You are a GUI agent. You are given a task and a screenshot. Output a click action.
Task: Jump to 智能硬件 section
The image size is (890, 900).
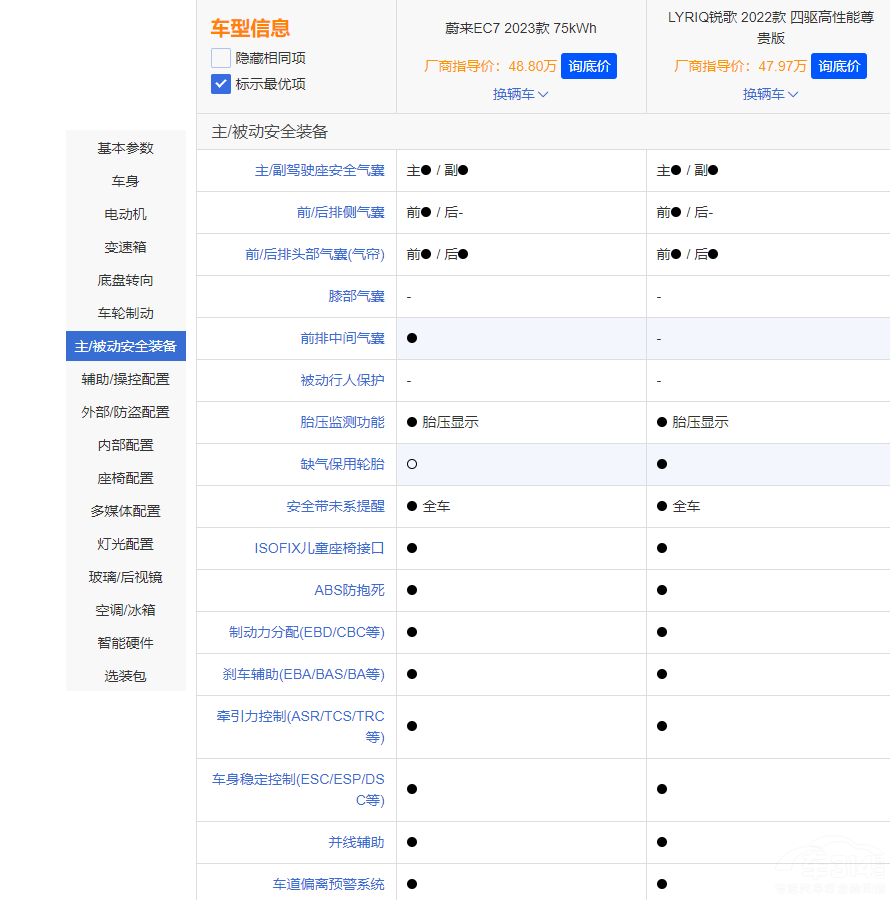tap(125, 643)
